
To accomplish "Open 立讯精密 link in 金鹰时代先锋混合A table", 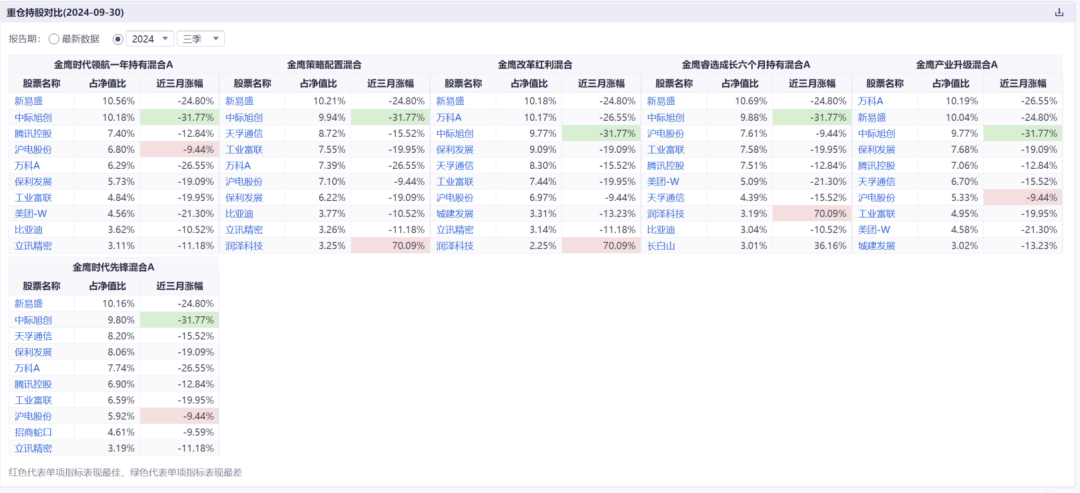I will 33,448.
